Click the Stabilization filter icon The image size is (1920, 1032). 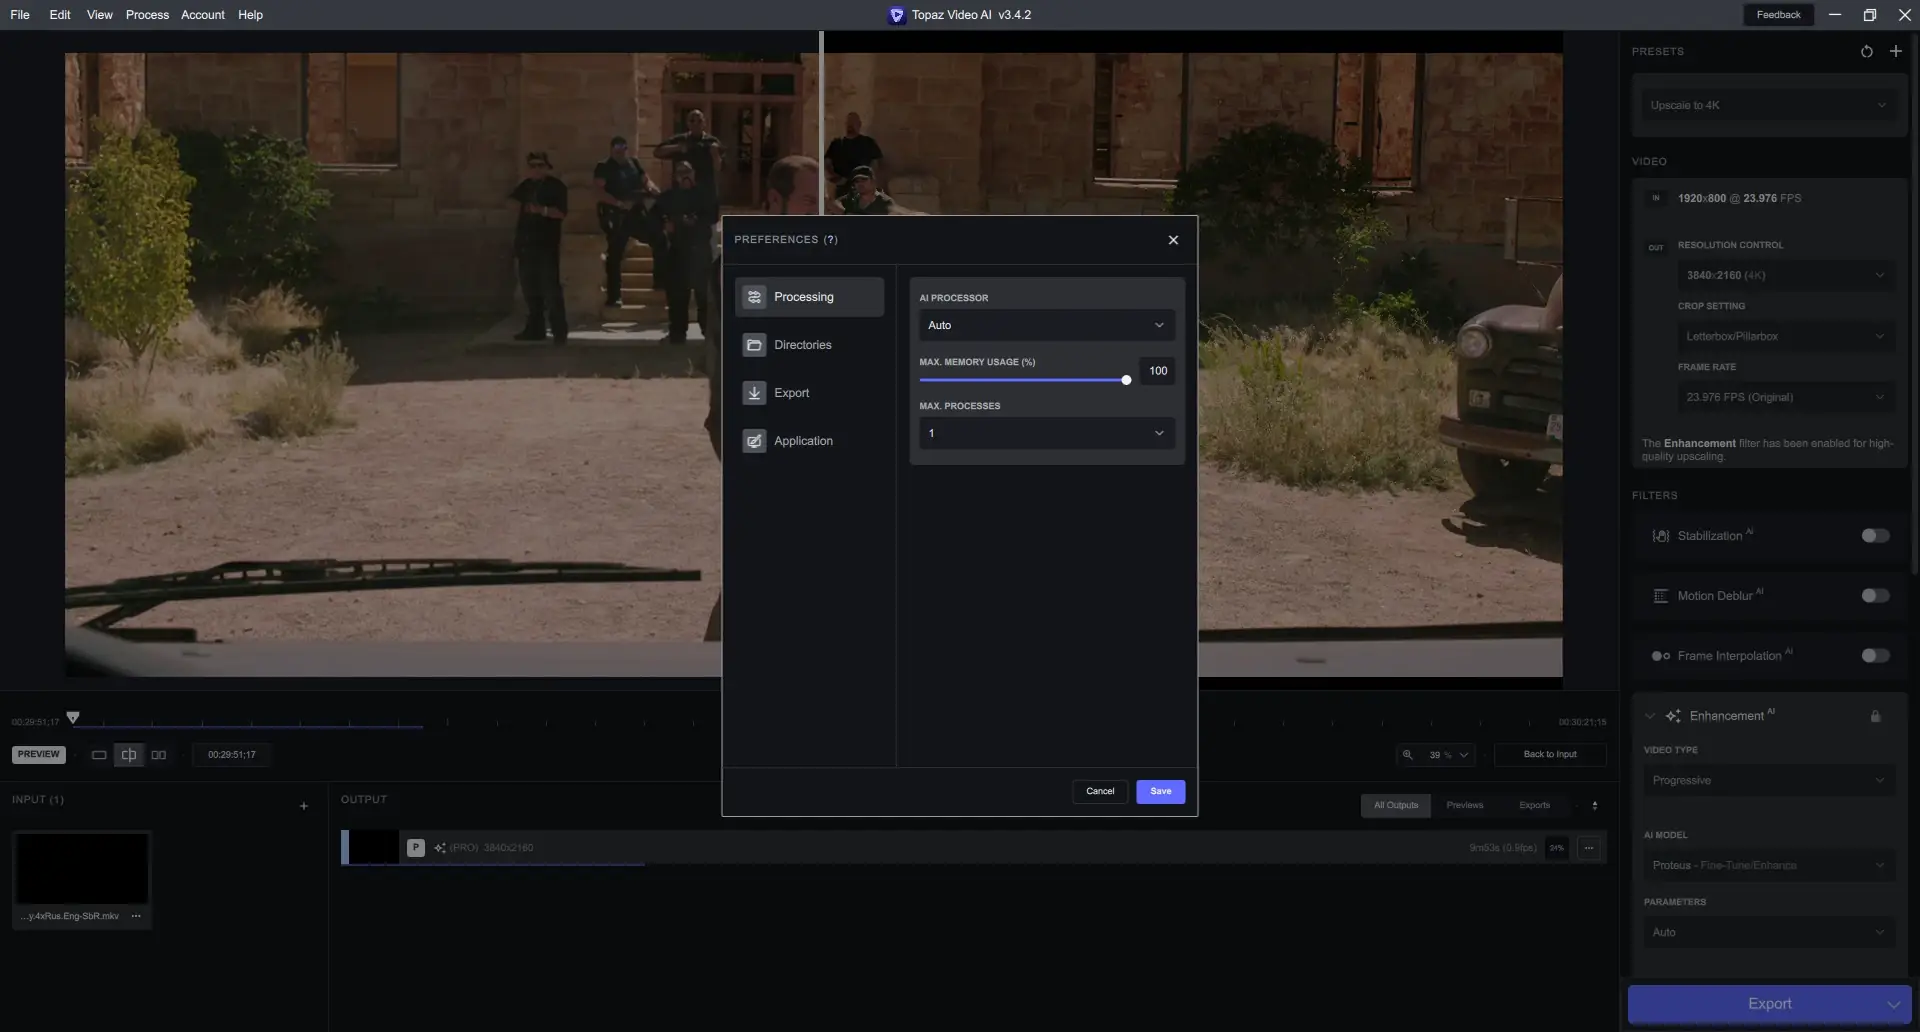pyautogui.click(x=1661, y=536)
